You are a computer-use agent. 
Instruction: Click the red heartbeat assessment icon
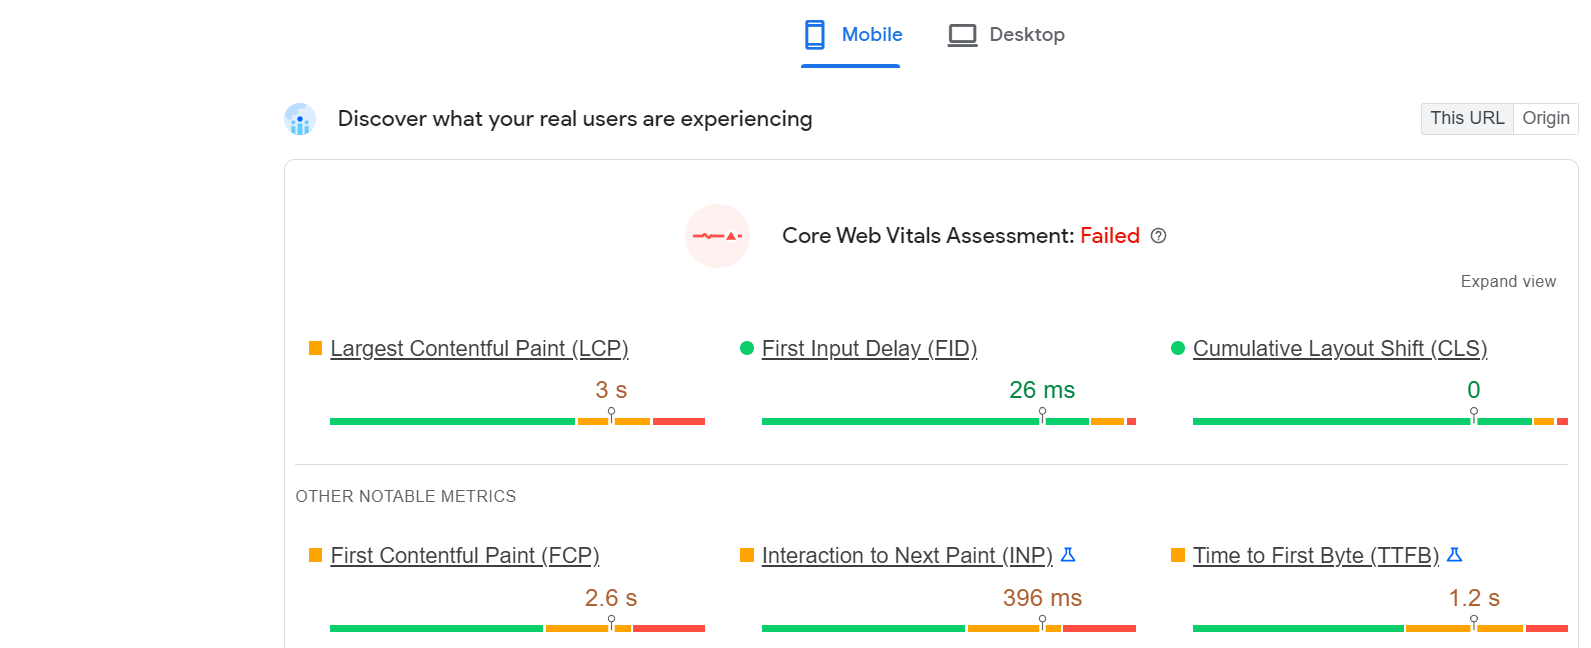tap(717, 236)
